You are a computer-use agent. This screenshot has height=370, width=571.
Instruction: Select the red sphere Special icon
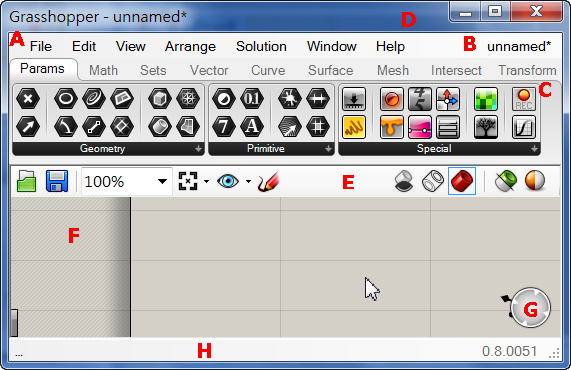(392, 99)
